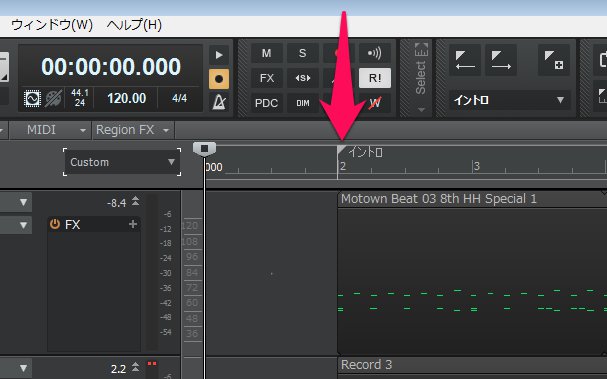Select the Motown Beat 03 8th HH Special 1 clip header
The width and height of the screenshot is (607, 379).
point(472,199)
